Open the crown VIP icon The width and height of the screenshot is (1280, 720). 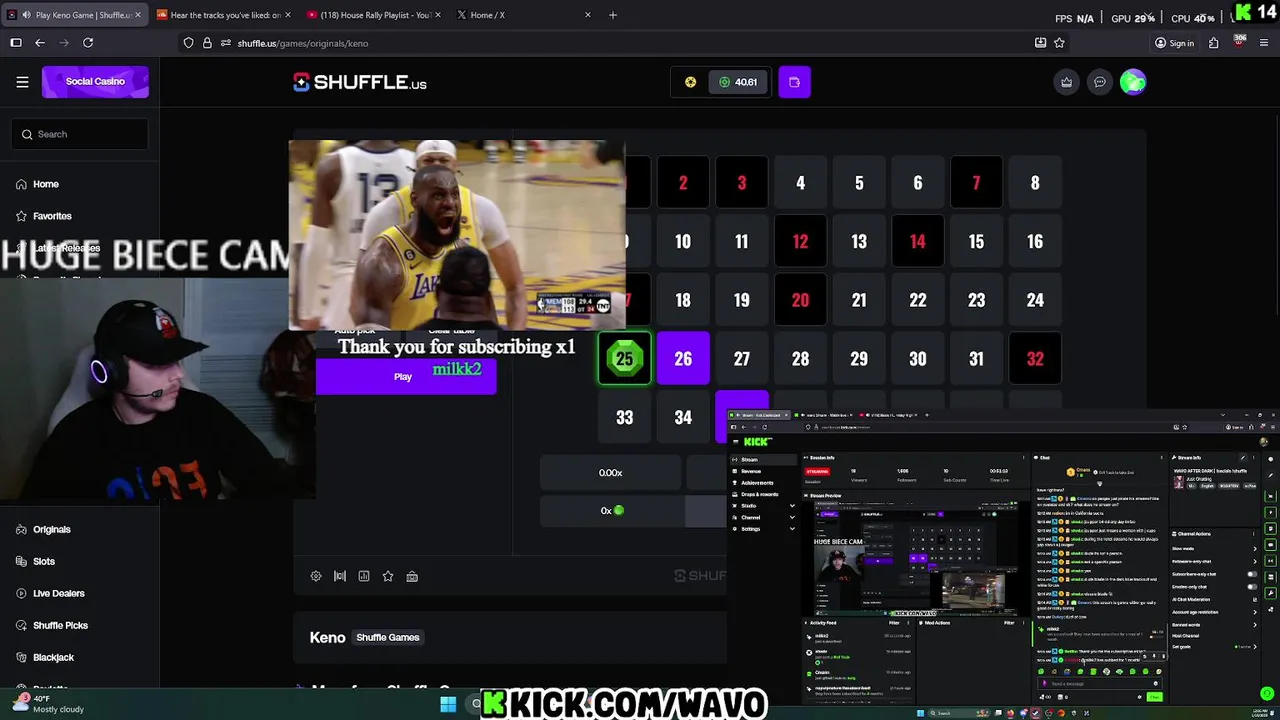(1067, 82)
